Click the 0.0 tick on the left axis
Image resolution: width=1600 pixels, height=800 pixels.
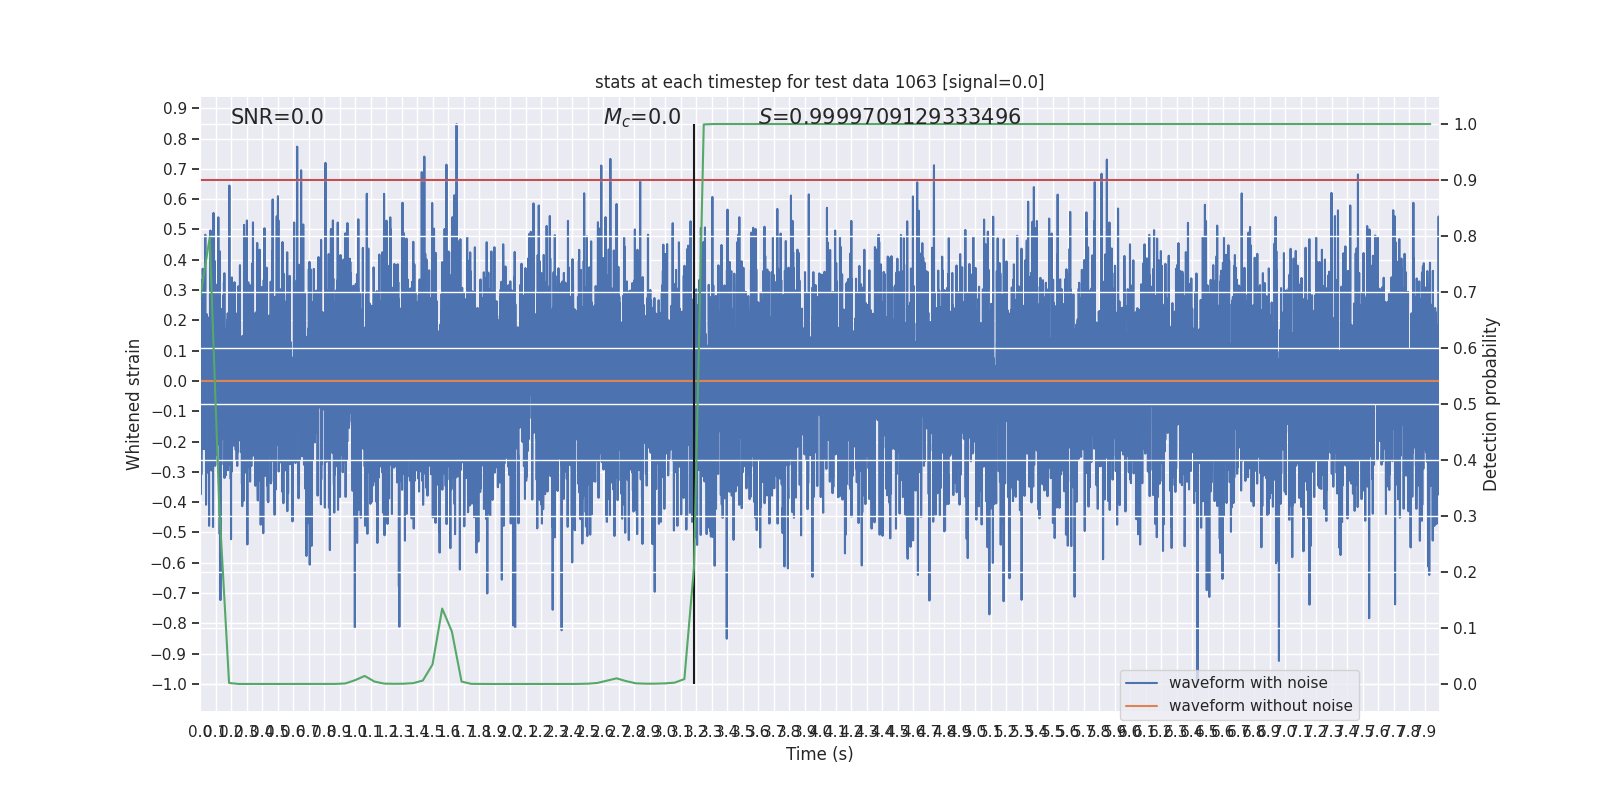coord(175,381)
